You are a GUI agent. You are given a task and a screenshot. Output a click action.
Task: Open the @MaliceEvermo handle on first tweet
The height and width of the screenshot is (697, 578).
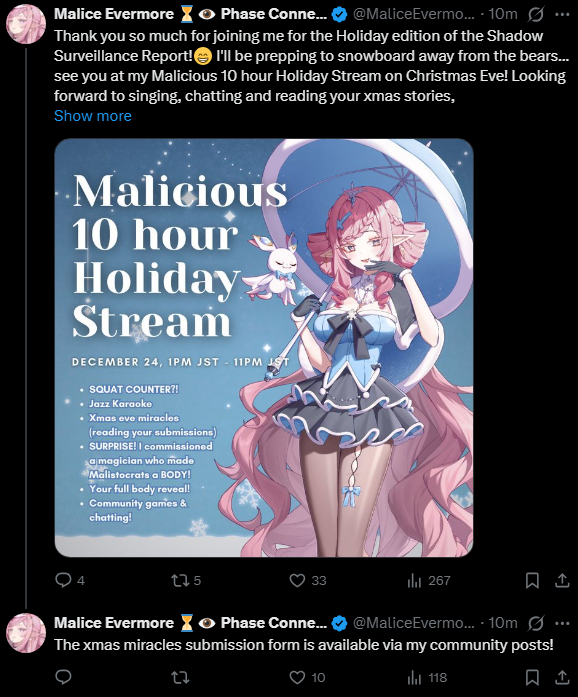(413, 14)
